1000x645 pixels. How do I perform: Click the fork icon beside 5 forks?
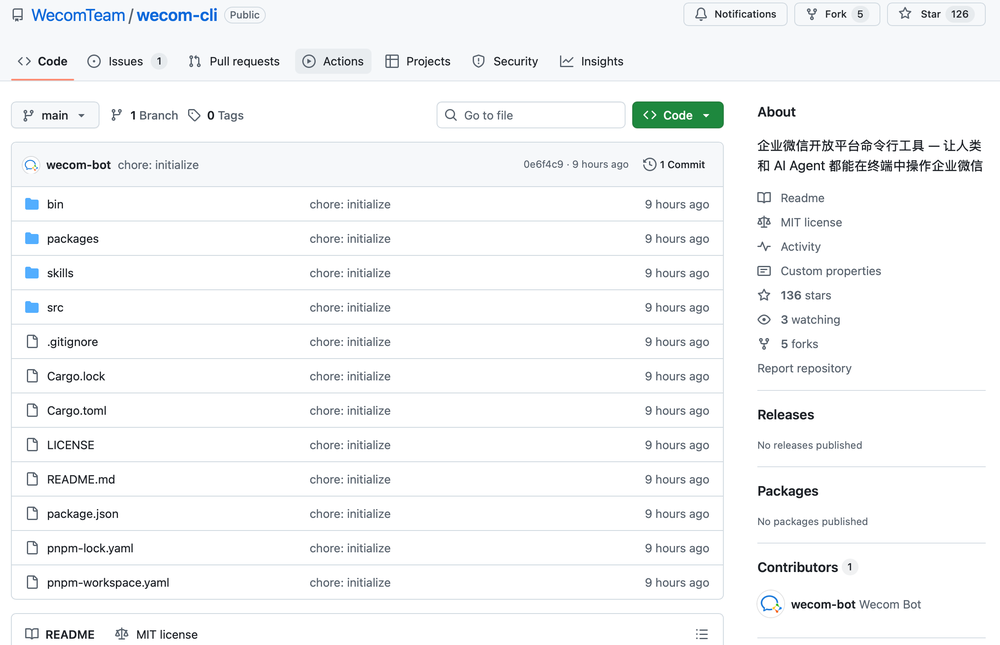[x=765, y=343]
